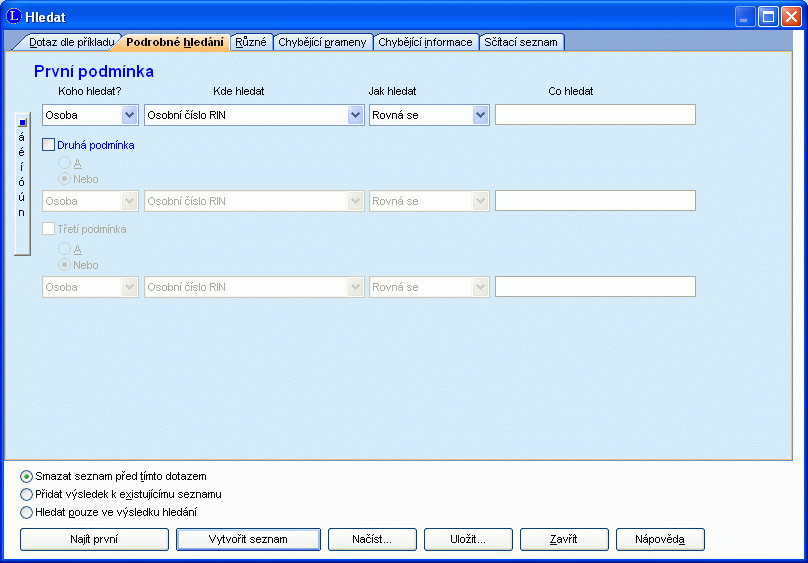
Task: Select the Podrobné hledání tab
Action: pyautogui.click(x=175, y=42)
